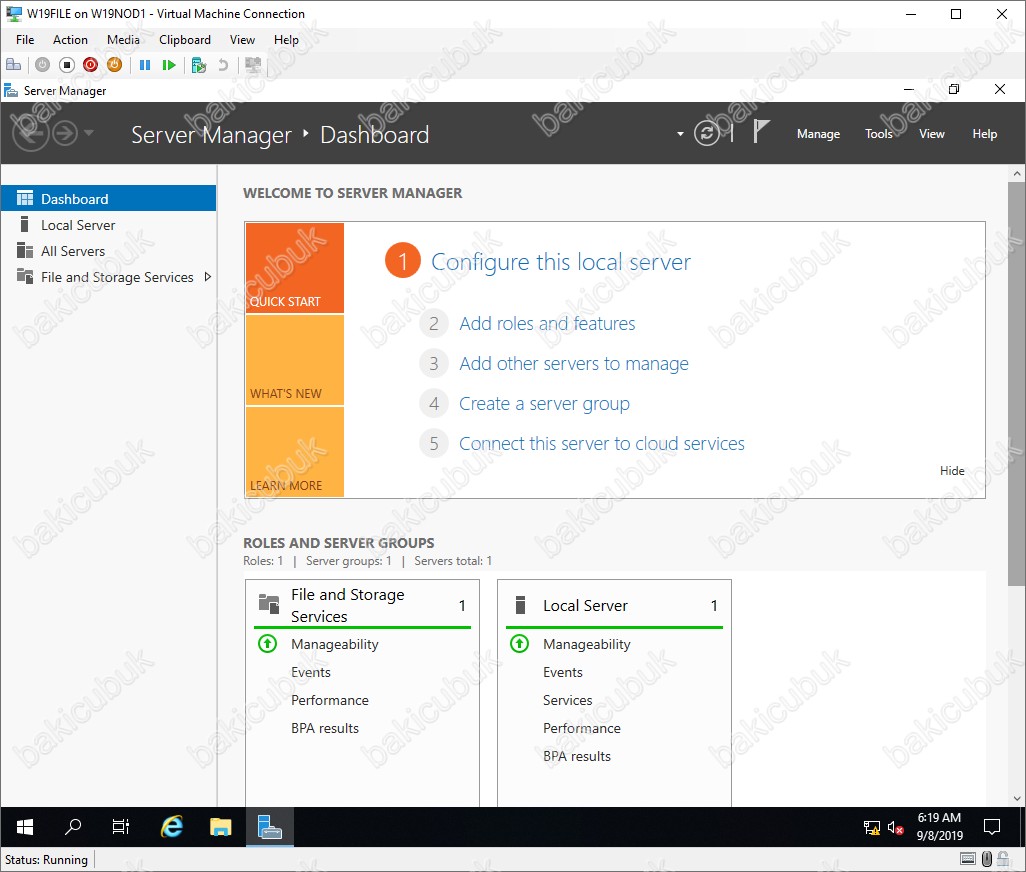This screenshot has width=1026, height=872.
Task: Open navigation history dropdown beside forward arrow
Action: [88, 133]
